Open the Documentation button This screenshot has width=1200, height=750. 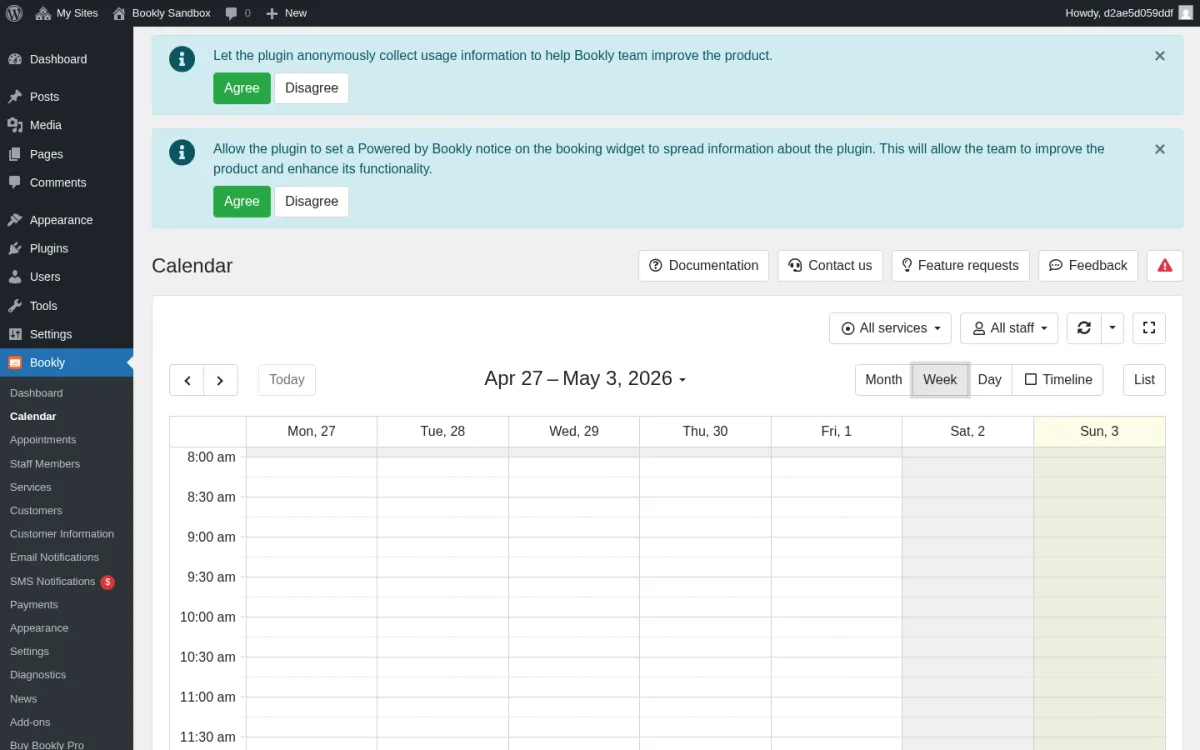[704, 265]
